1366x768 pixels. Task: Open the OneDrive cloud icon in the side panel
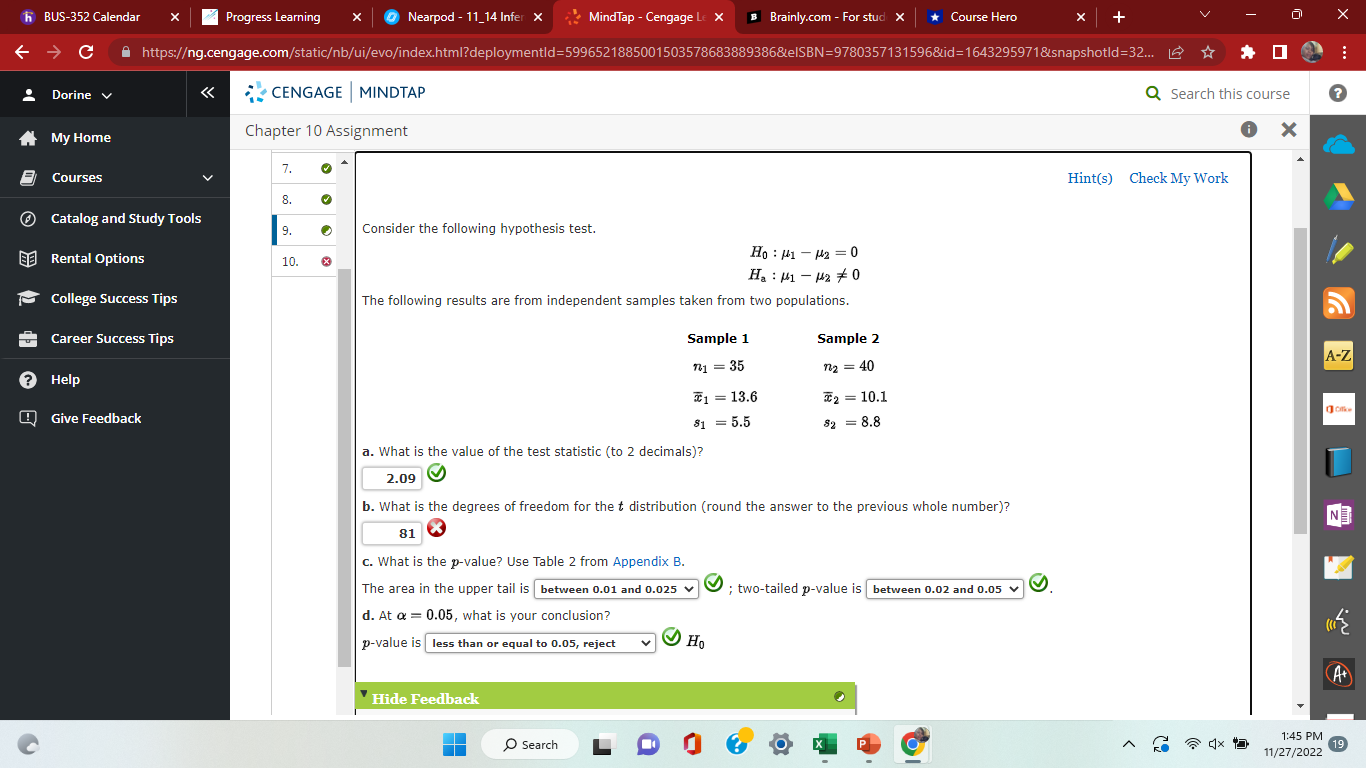1339,143
